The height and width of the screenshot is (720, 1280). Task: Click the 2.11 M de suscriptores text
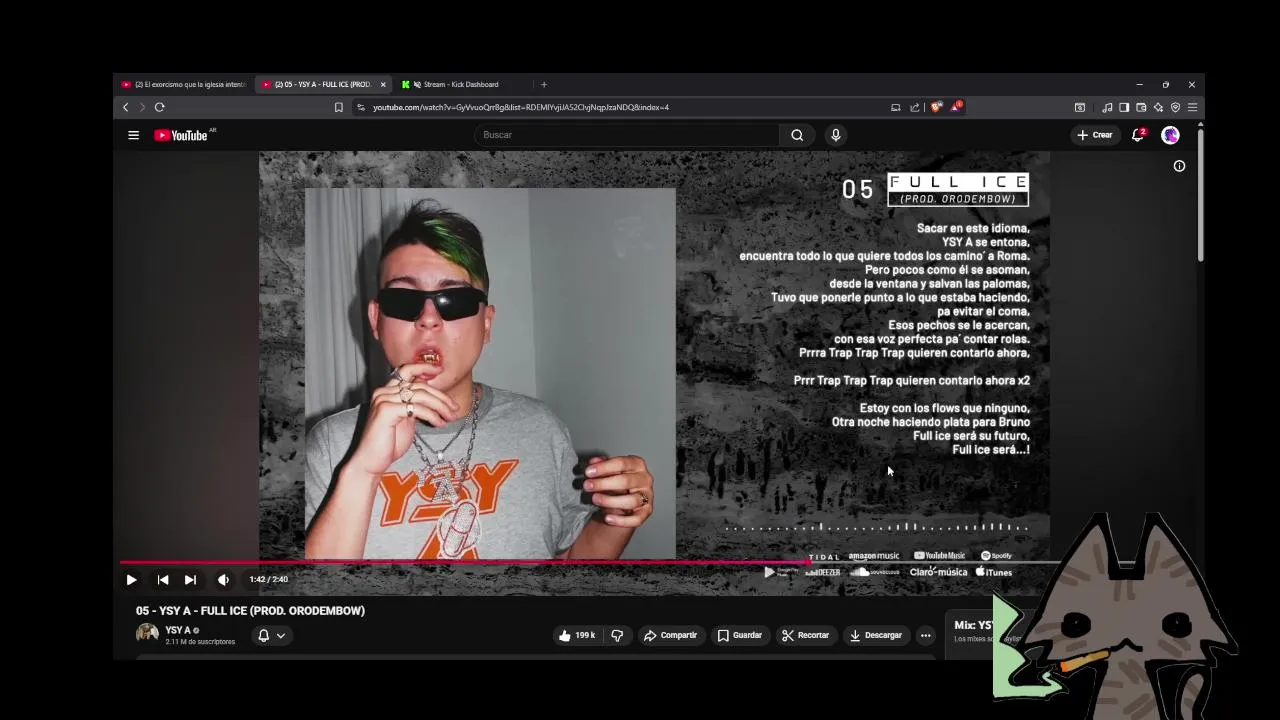[200, 642]
